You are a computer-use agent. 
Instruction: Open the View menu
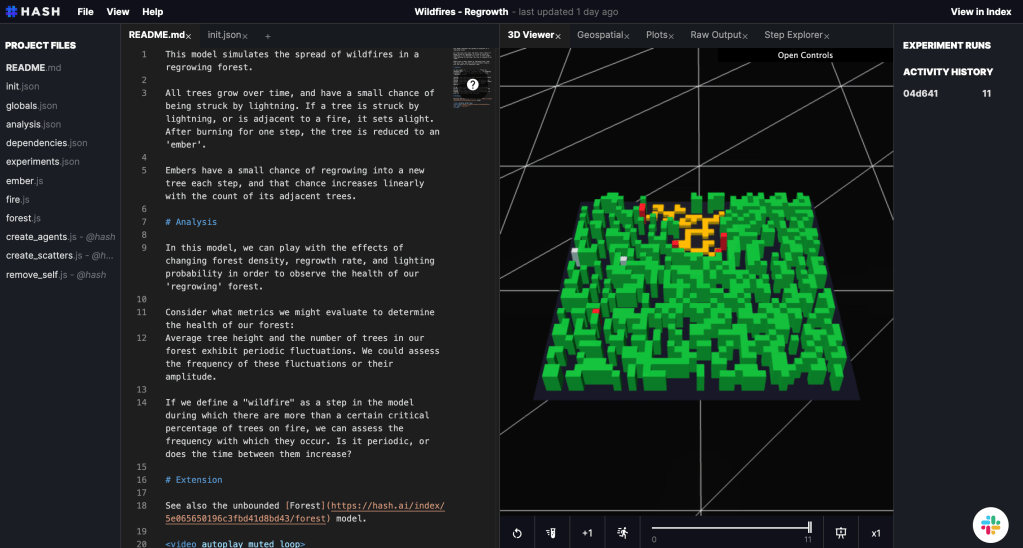pos(118,12)
